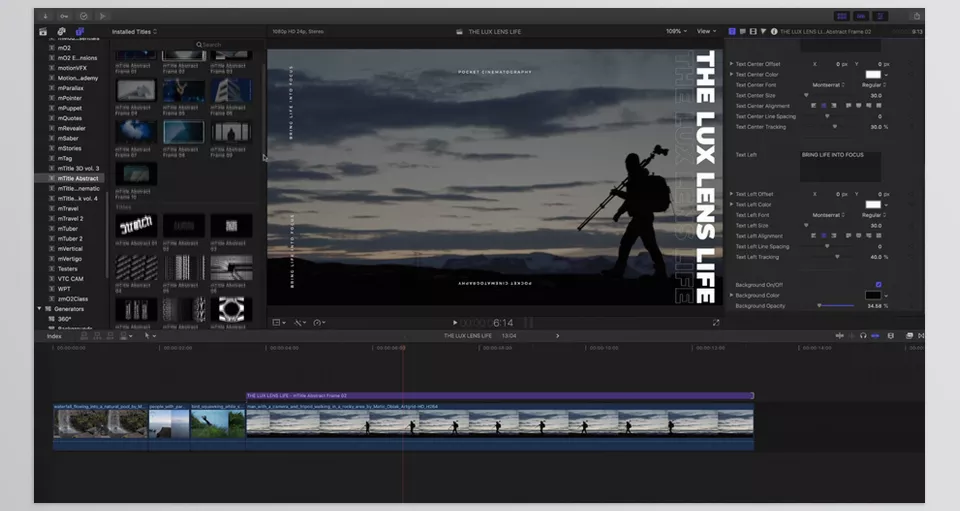Viewport: 960px width, 511px height.
Task: Set Text Left Alignment to right
Action: click(833, 236)
